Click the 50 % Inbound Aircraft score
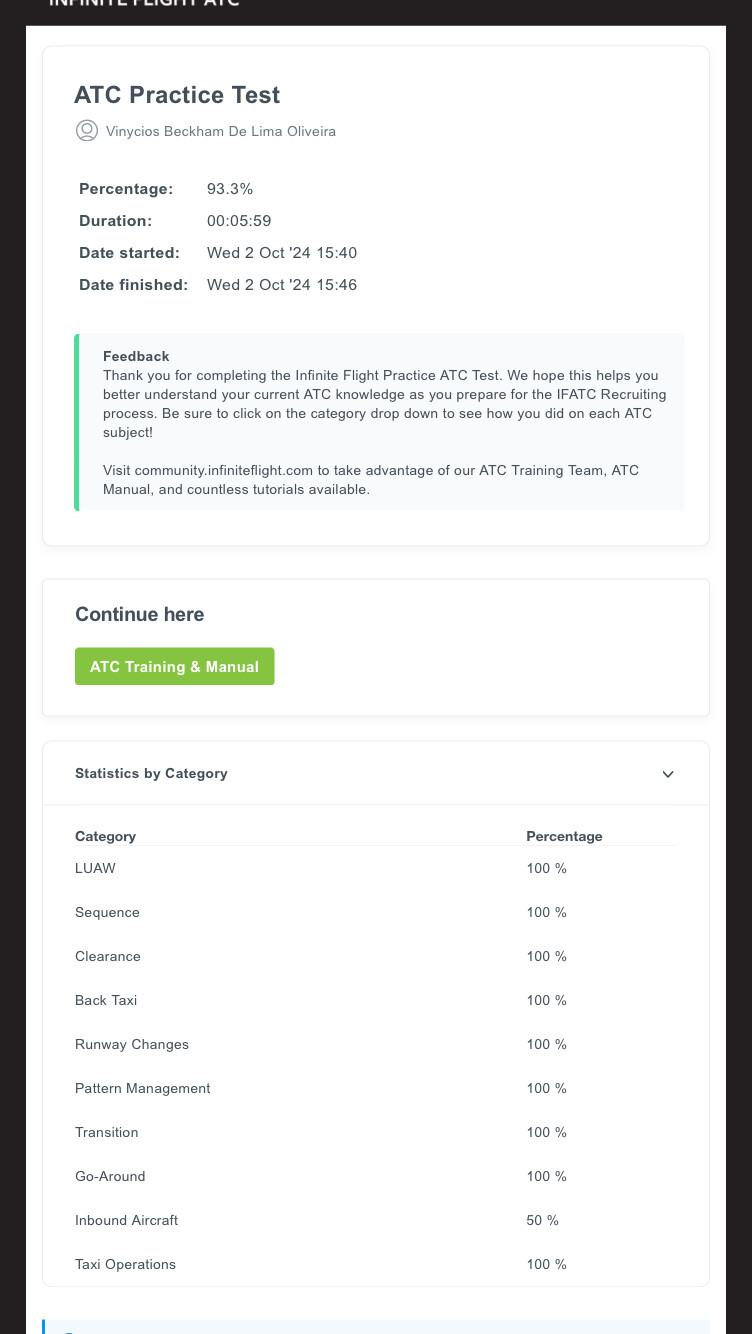The image size is (752, 1334). 542,1220
